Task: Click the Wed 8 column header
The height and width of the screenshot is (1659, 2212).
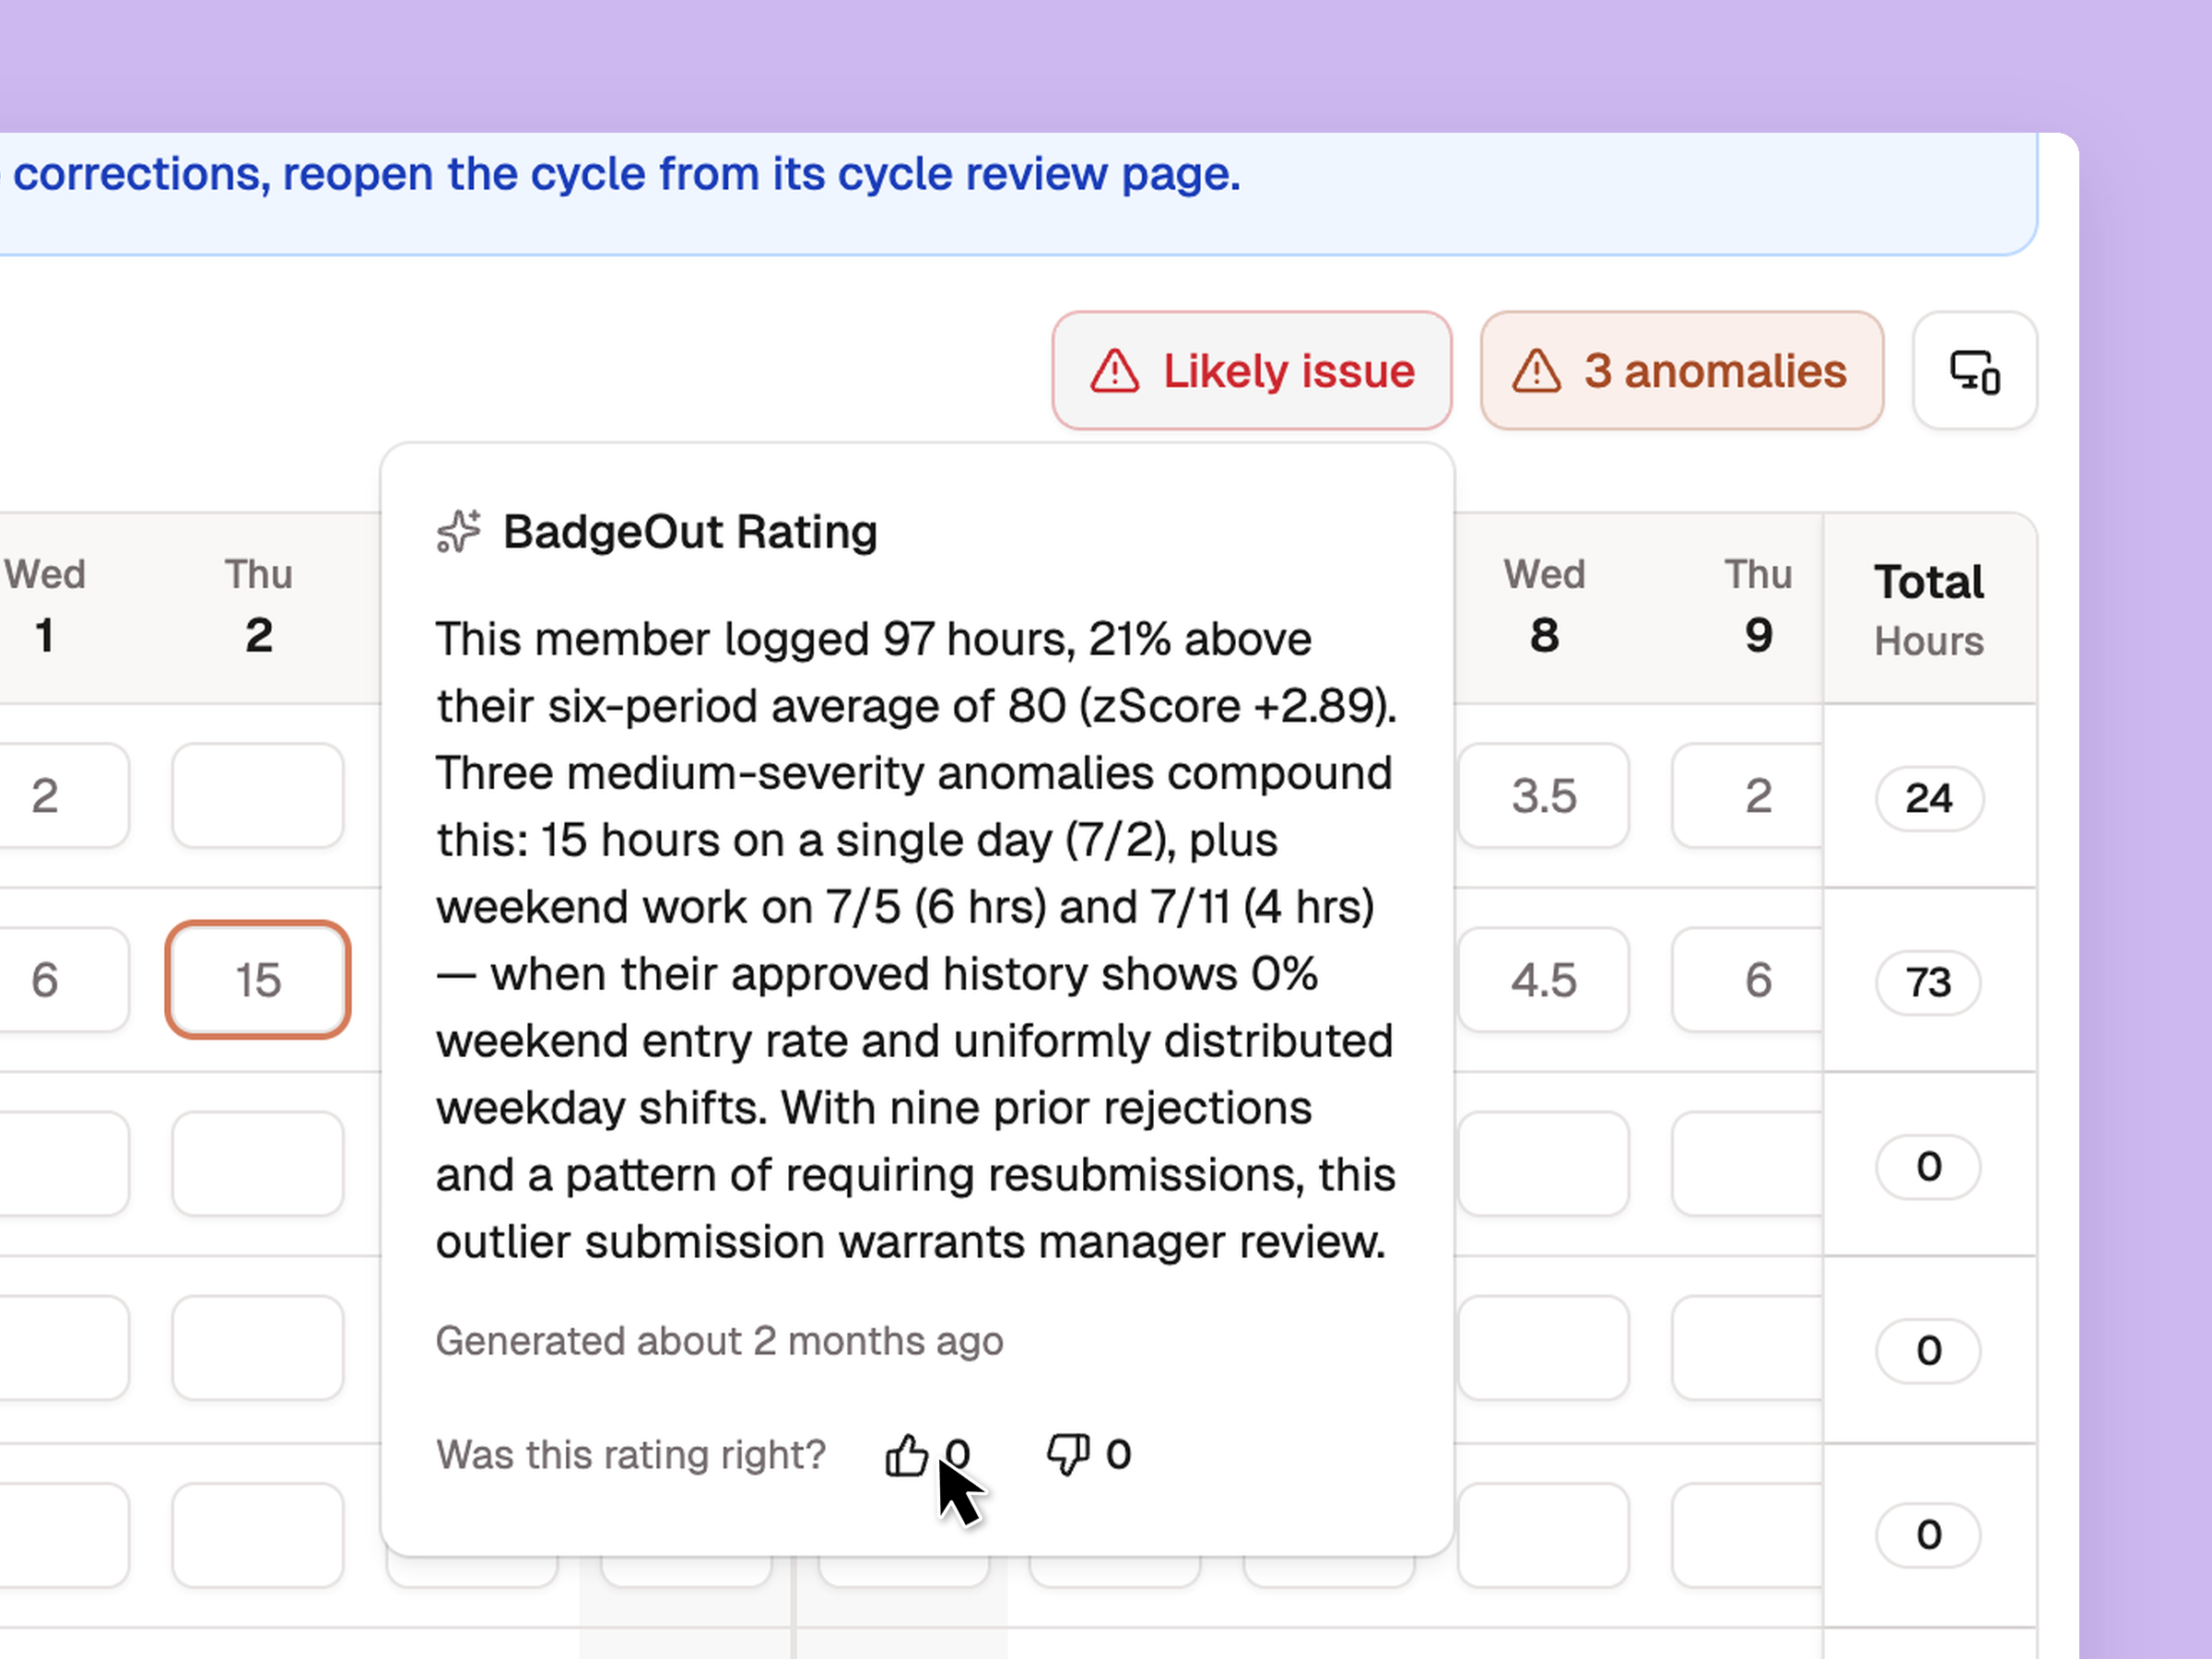Action: [x=1543, y=606]
